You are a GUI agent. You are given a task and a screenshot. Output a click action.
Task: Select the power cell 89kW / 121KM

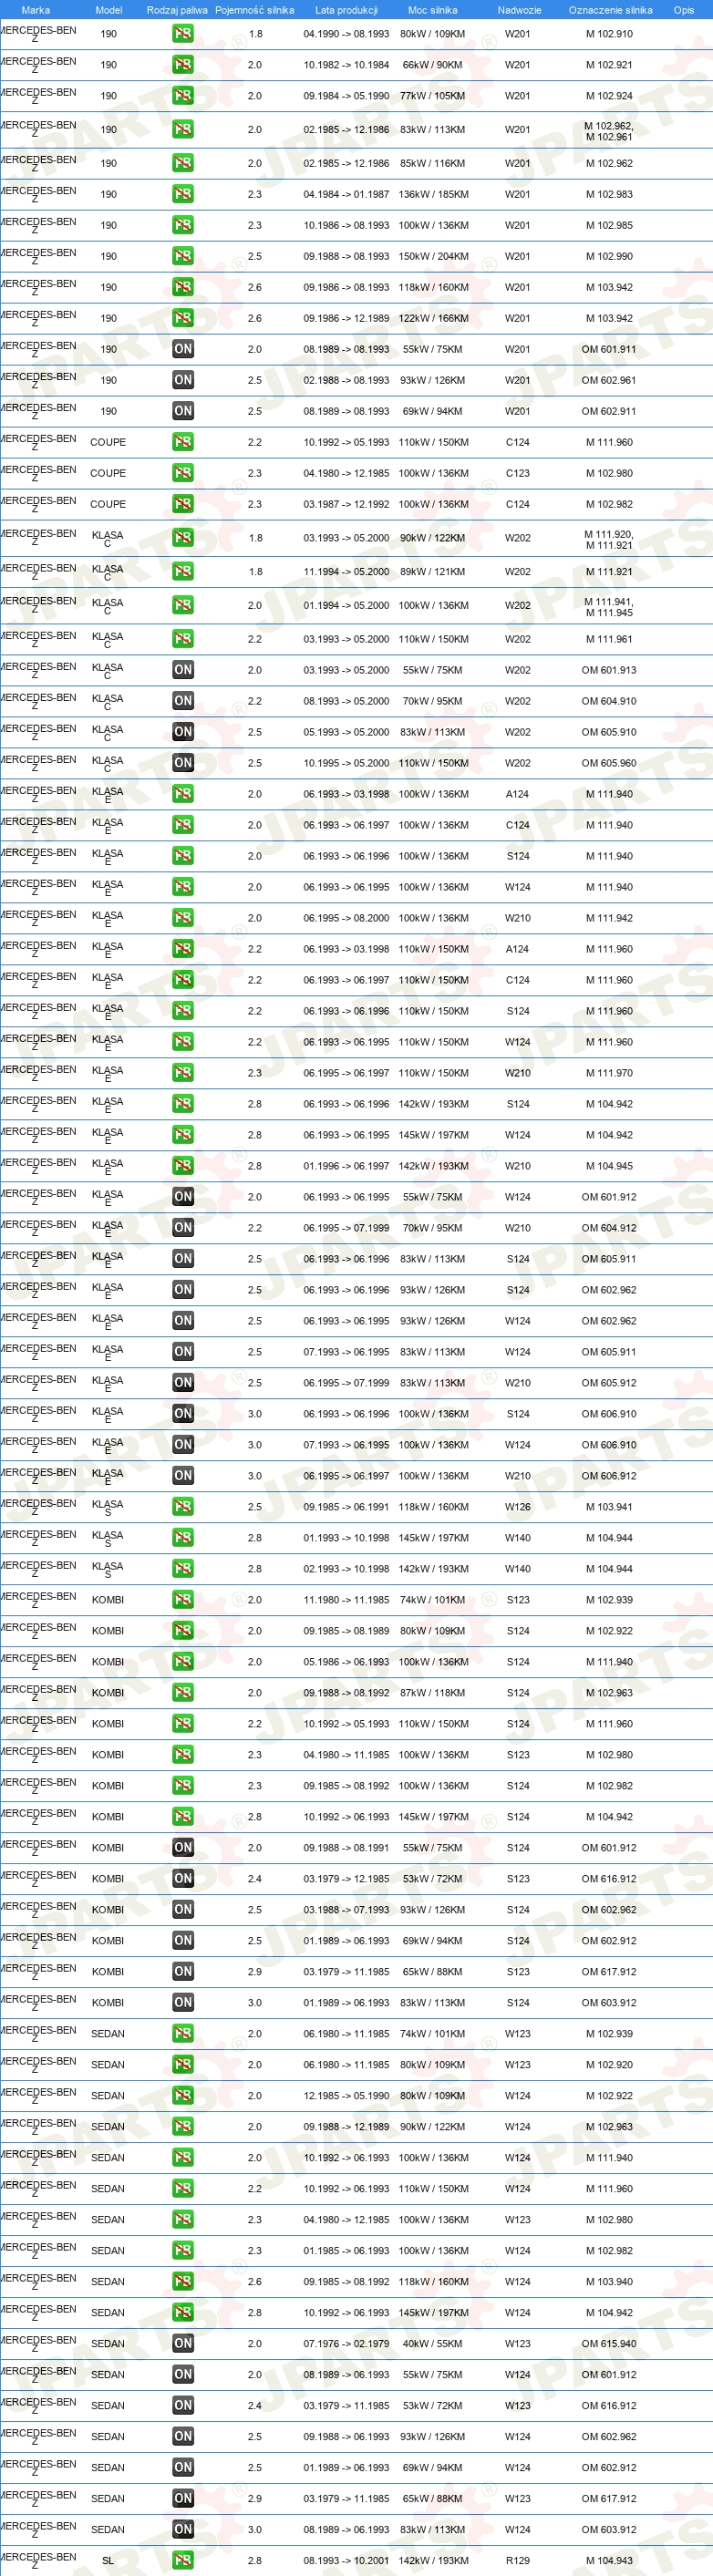pyautogui.click(x=433, y=572)
